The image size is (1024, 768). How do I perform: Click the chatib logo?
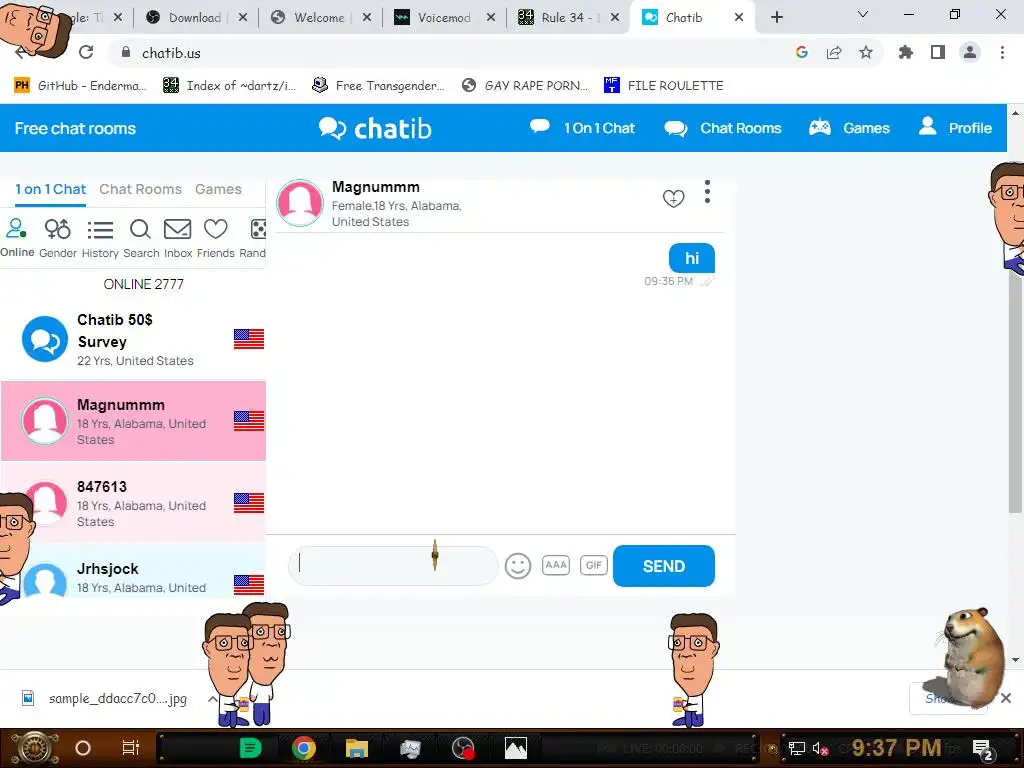(x=375, y=129)
